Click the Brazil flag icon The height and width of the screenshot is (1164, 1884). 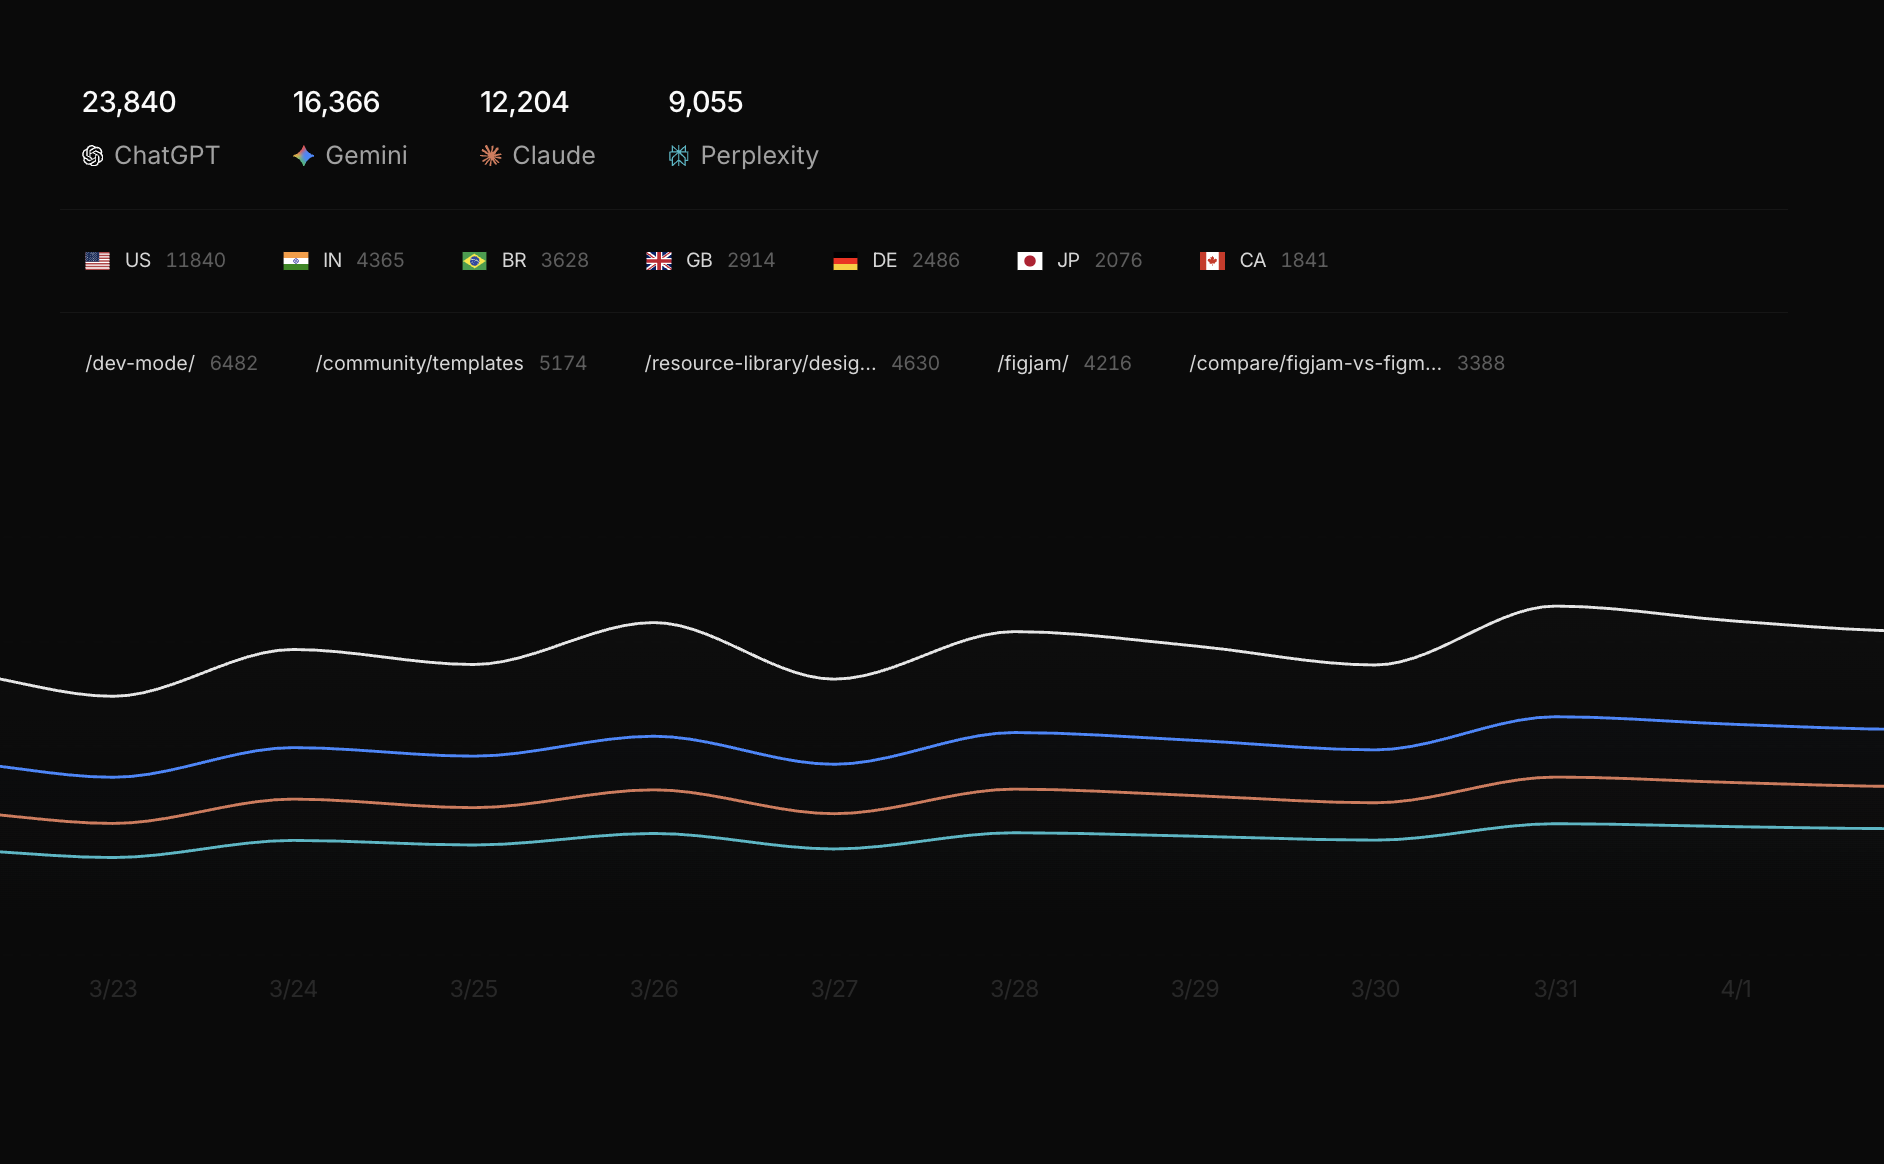click(x=474, y=261)
